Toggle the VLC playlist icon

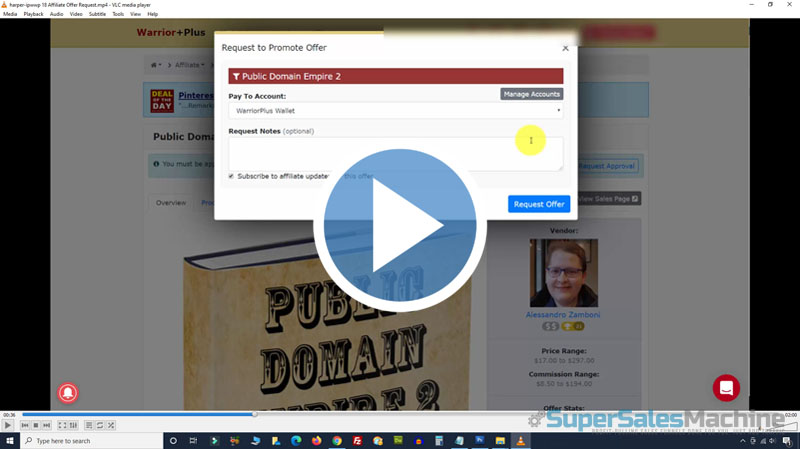[x=89, y=425]
